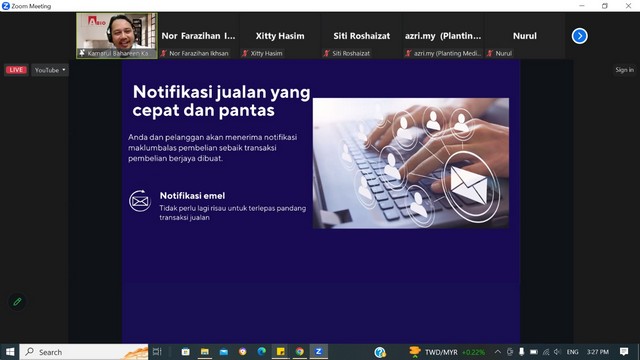Image resolution: width=640 pixels, height=360 pixels.
Task: Open the Windows Start menu
Action: click(x=10, y=351)
